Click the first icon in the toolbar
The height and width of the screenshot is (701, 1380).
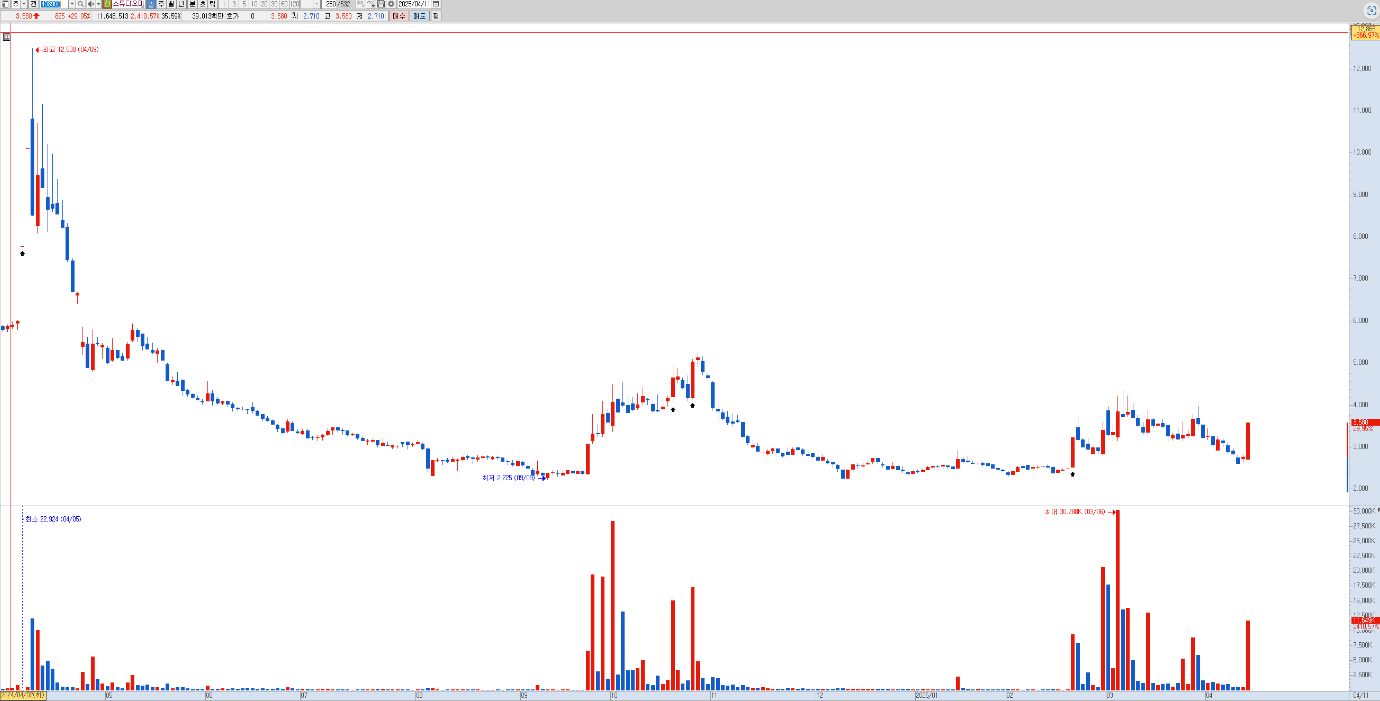point(5,5)
